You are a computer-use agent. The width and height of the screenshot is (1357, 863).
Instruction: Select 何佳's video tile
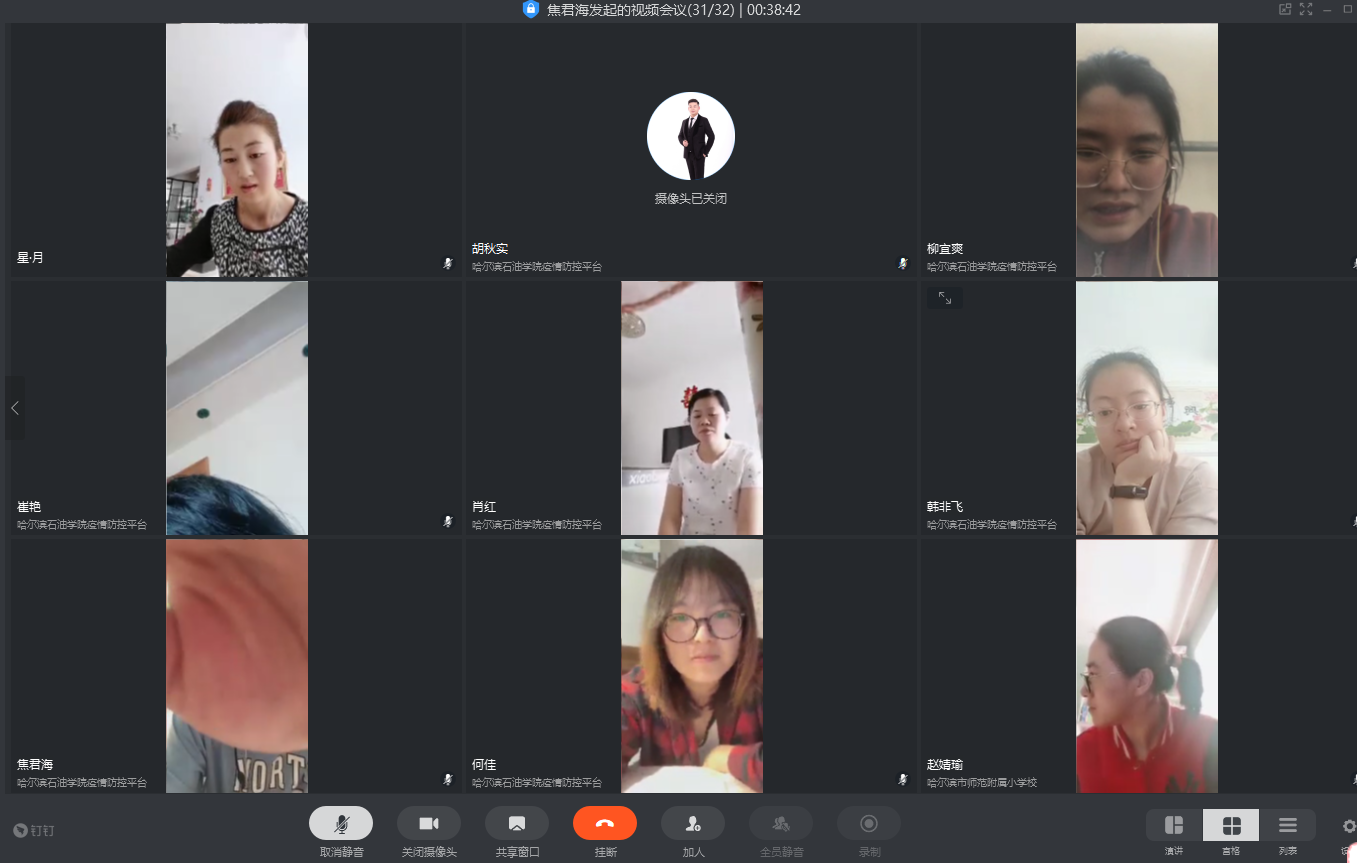click(x=691, y=665)
